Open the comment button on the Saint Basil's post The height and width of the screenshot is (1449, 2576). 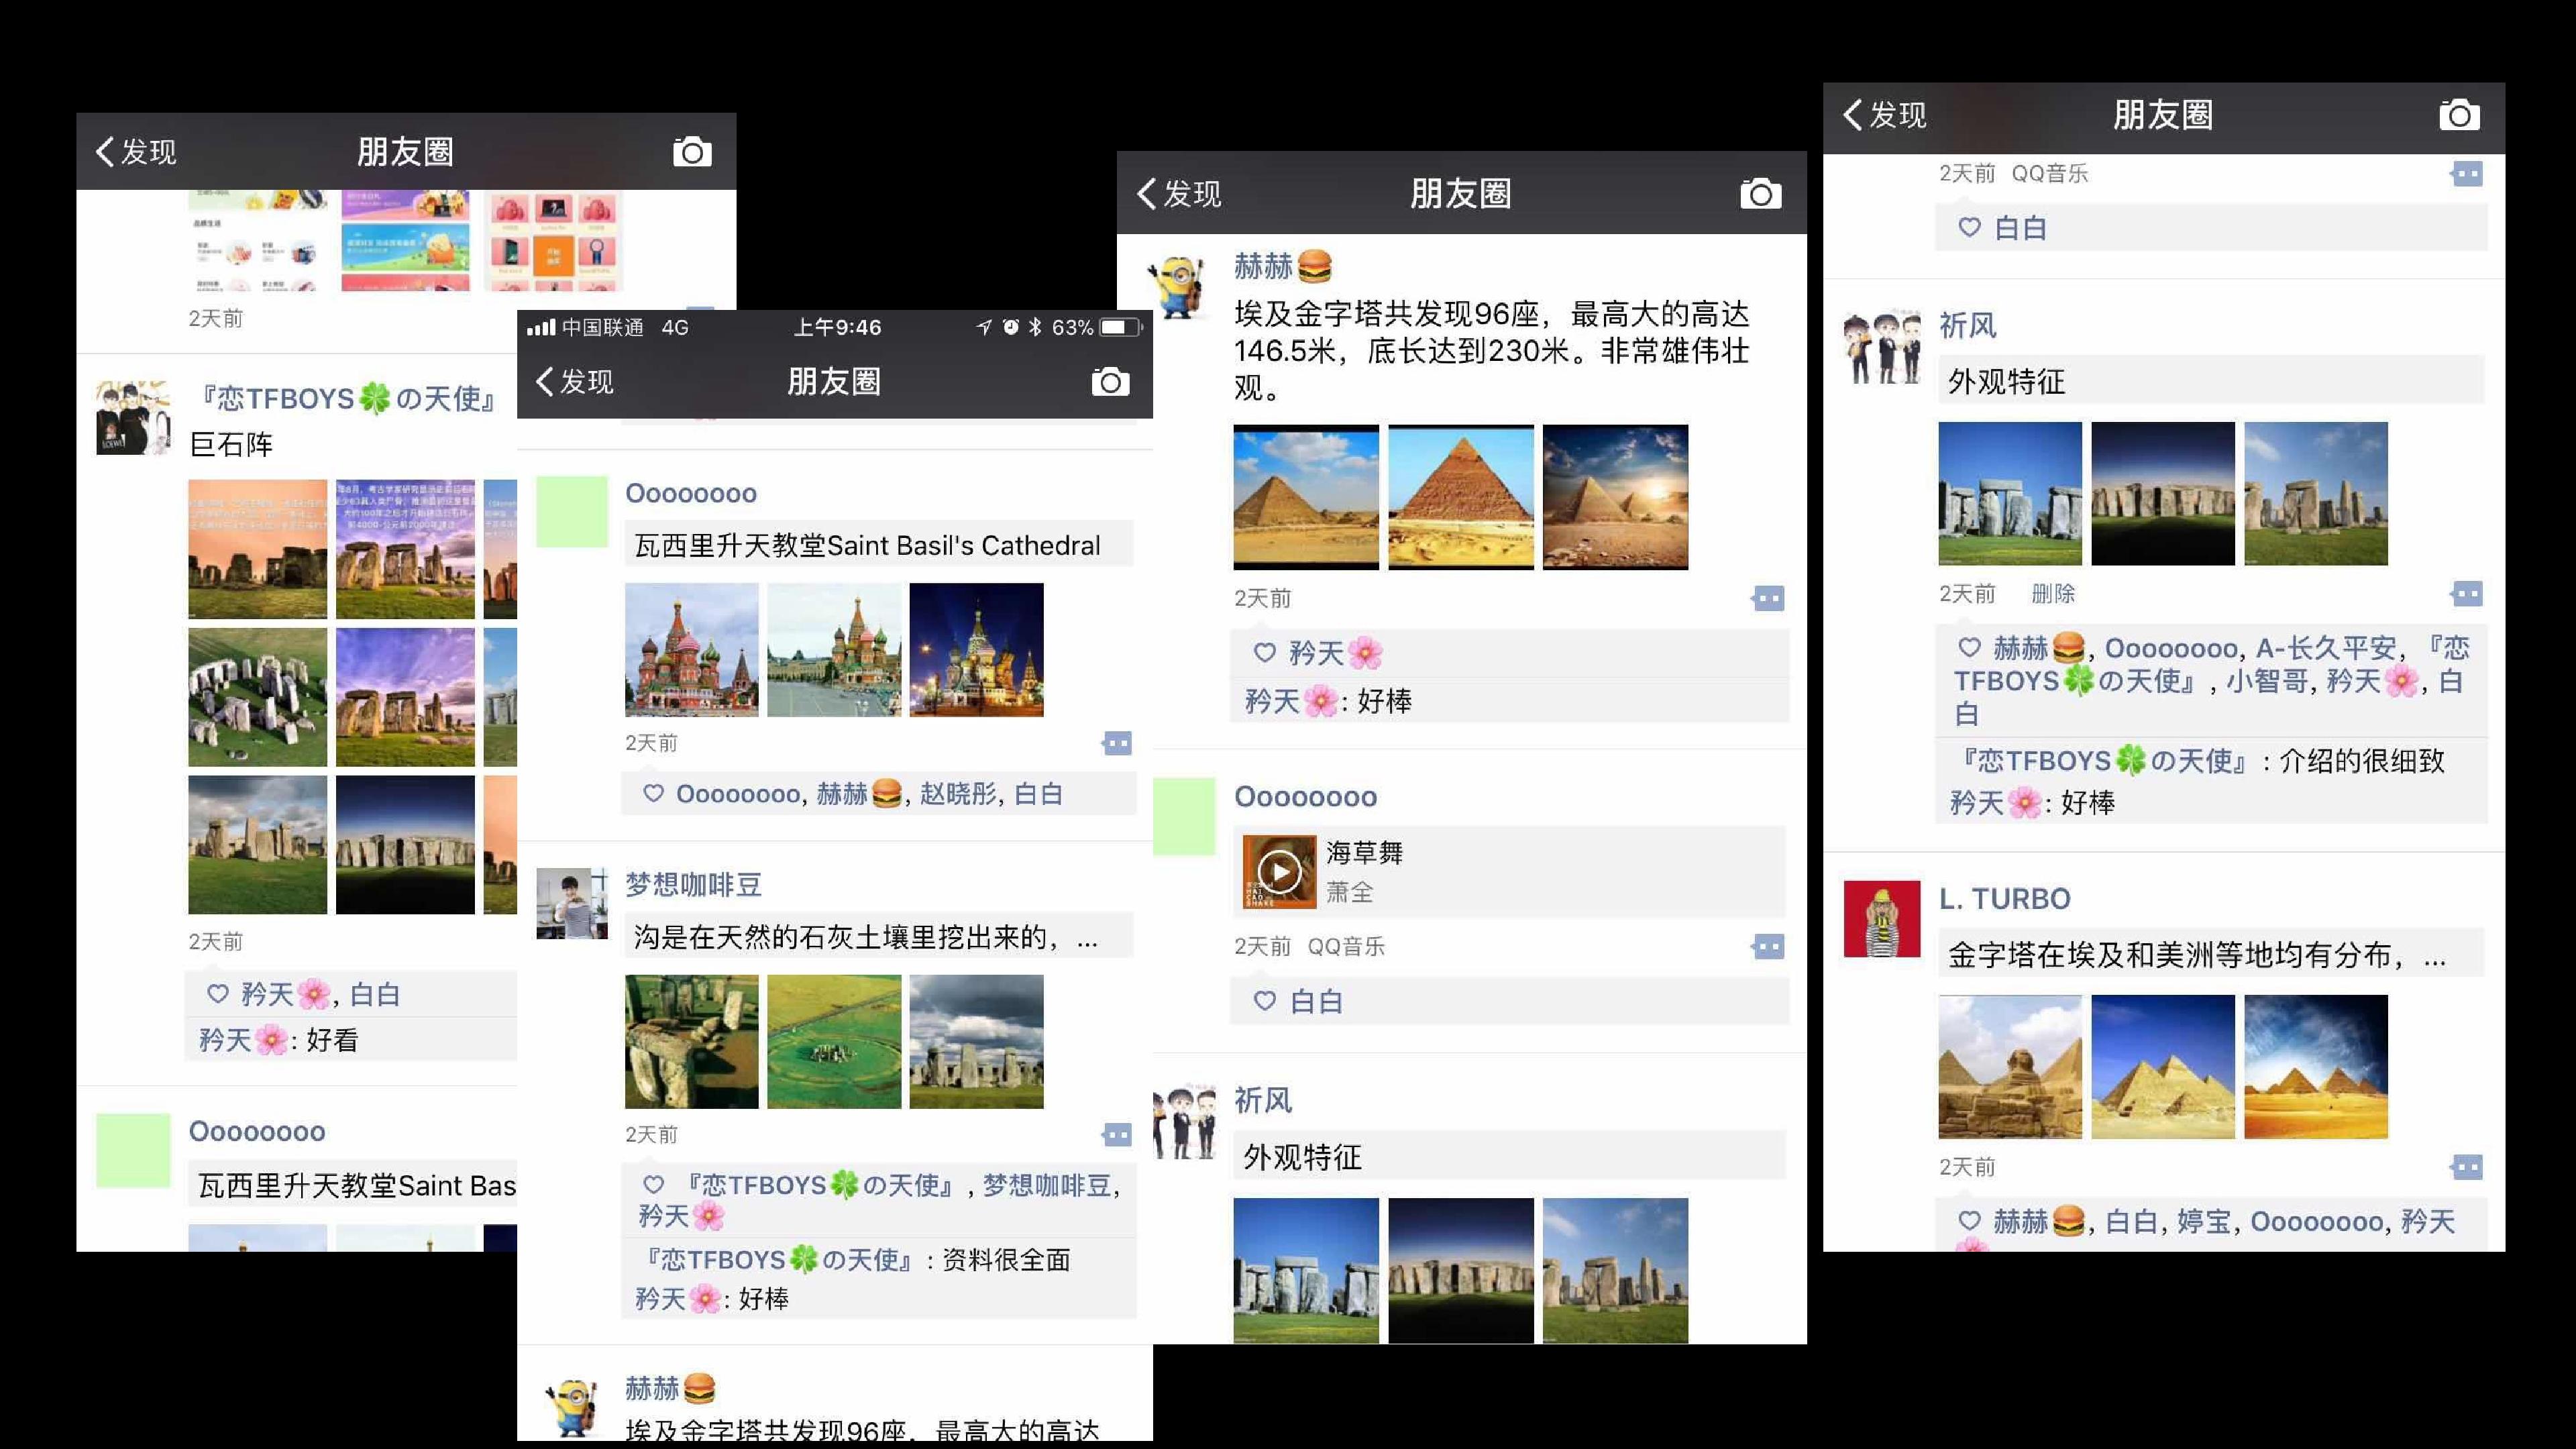click(1117, 743)
